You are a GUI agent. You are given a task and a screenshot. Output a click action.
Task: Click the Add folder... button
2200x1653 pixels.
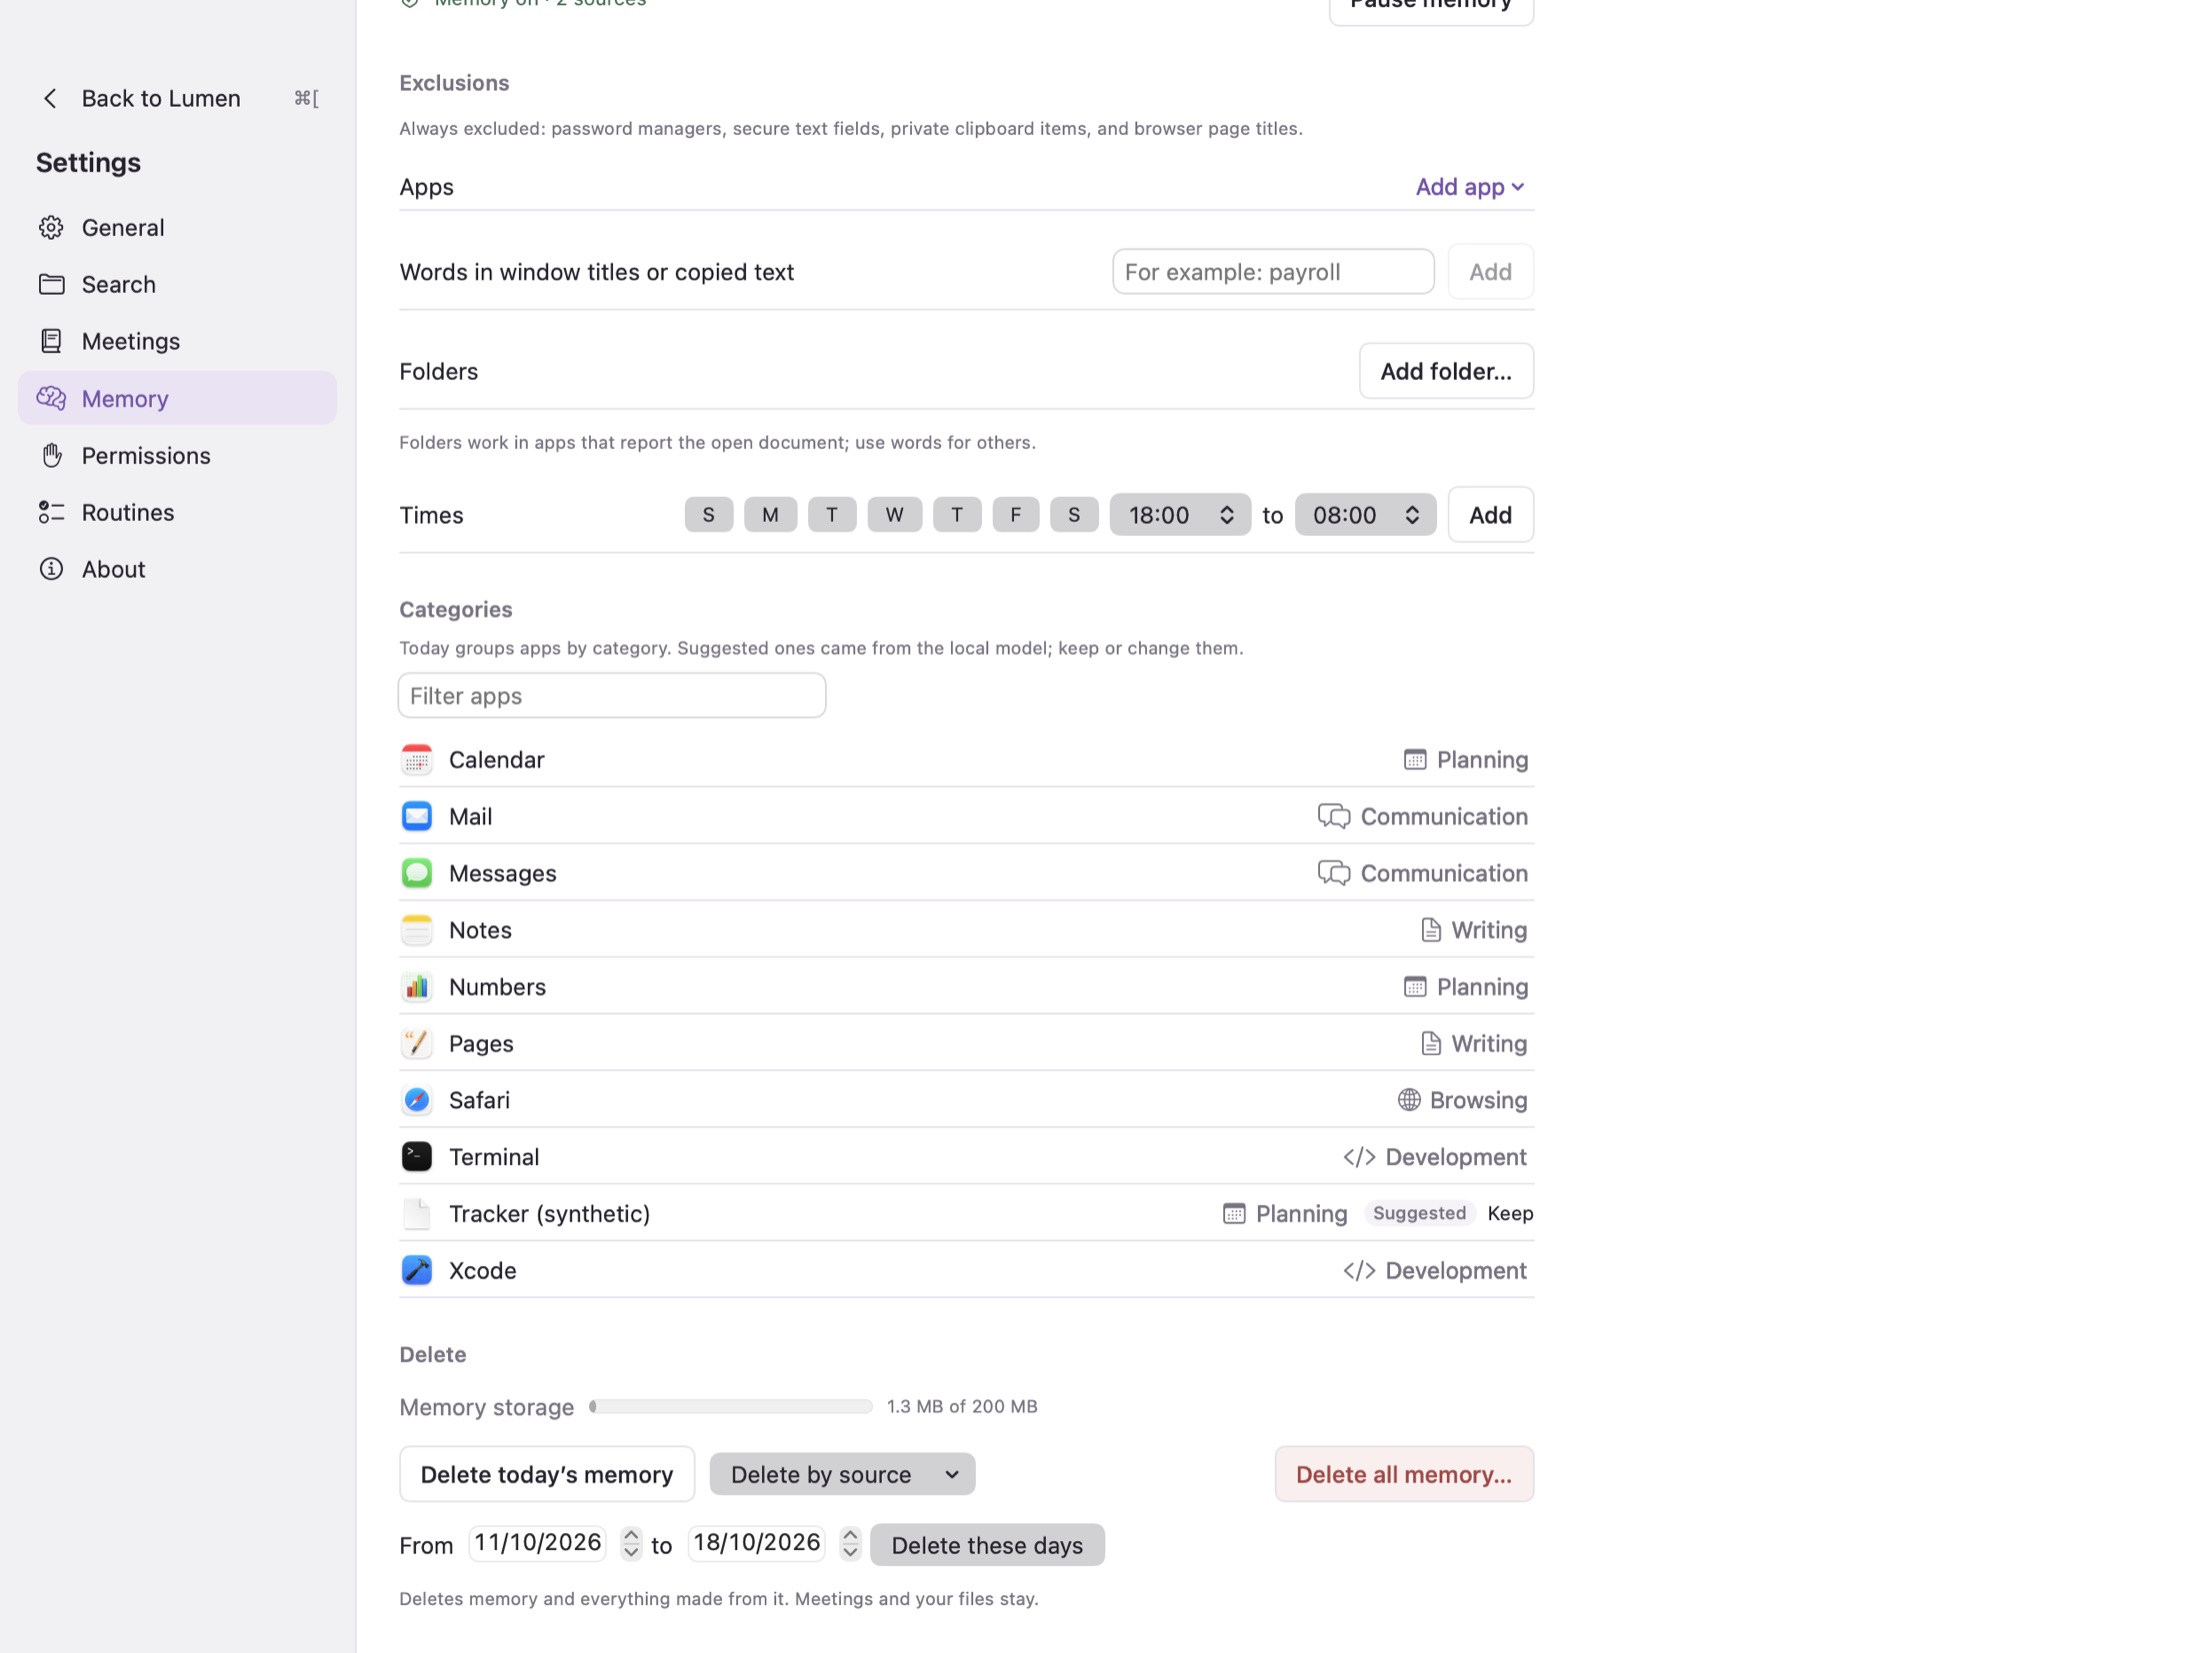click(x=1446, y=372)
